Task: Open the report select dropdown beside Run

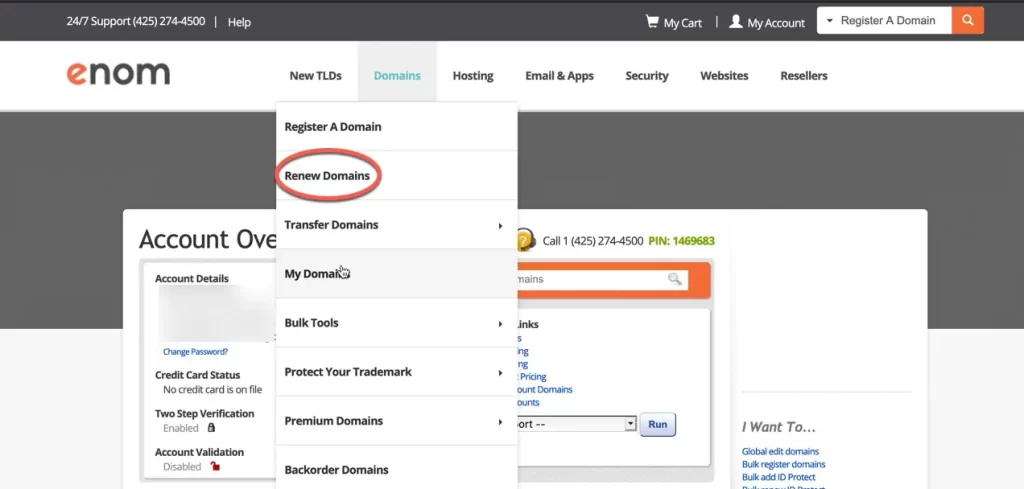Action: point(630,424)
